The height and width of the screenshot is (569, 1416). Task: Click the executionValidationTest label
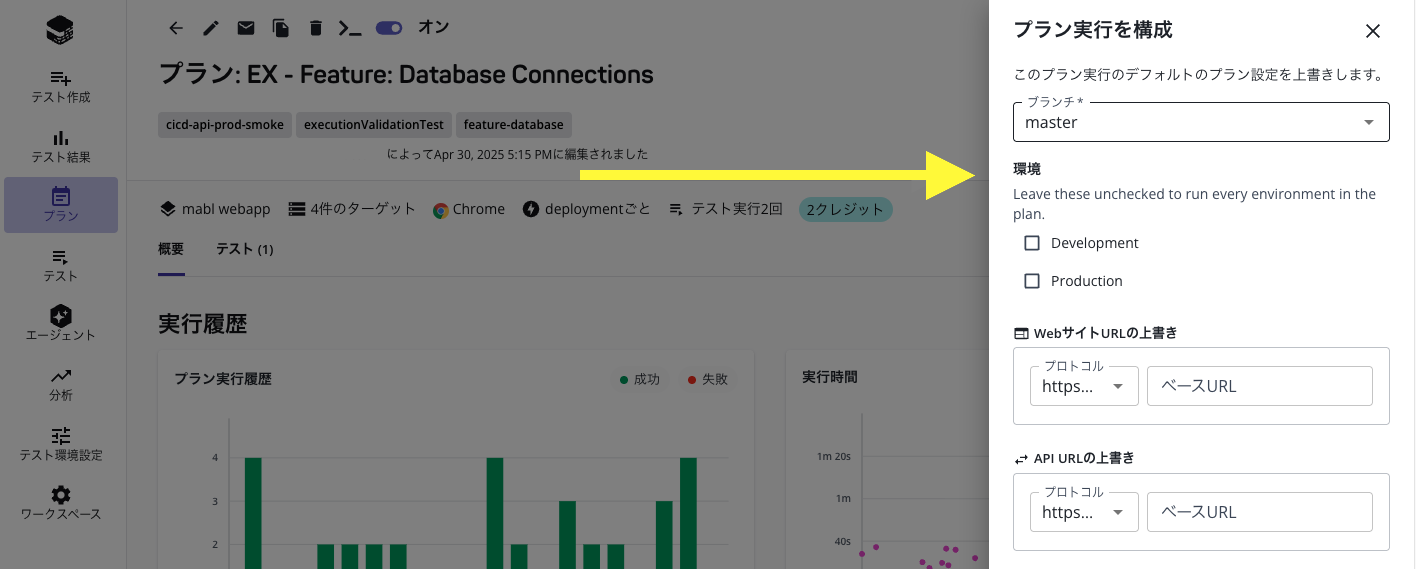(374, 125)
